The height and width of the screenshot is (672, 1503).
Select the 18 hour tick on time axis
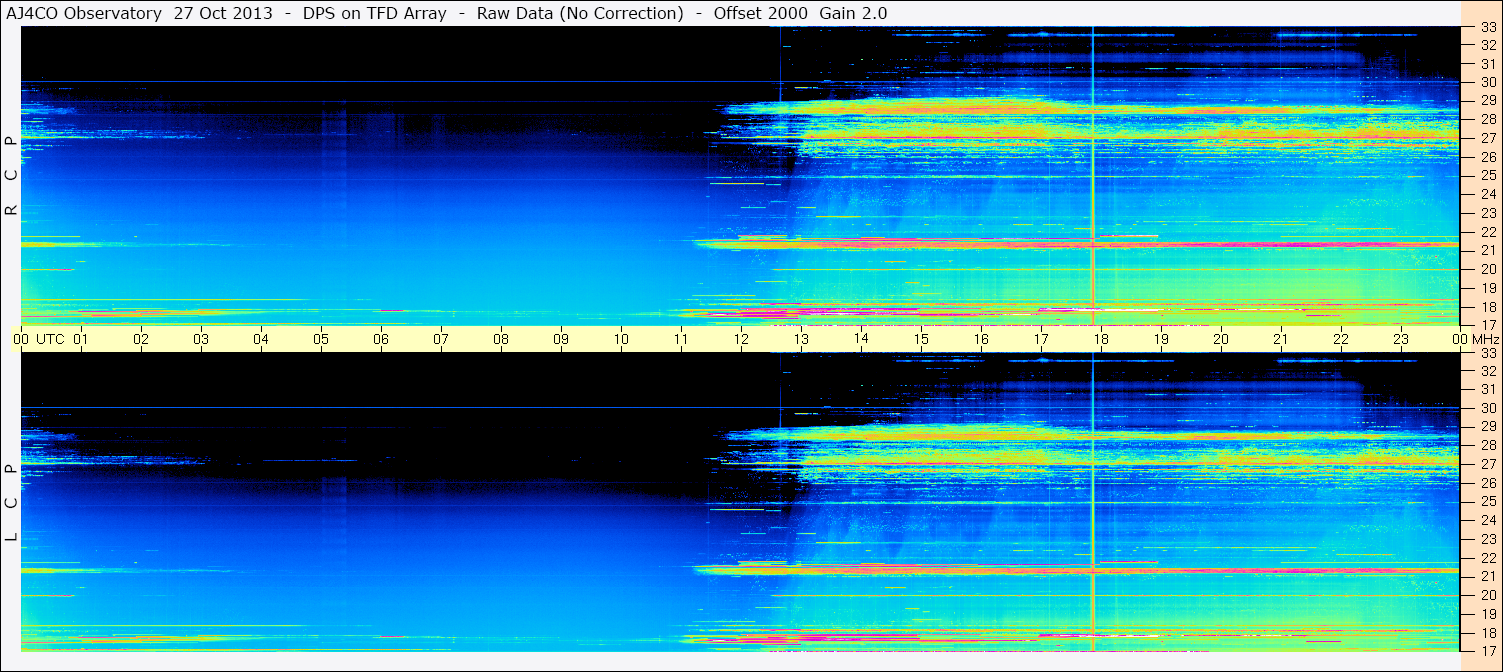pyautogui.click(x=1100, y=339)
